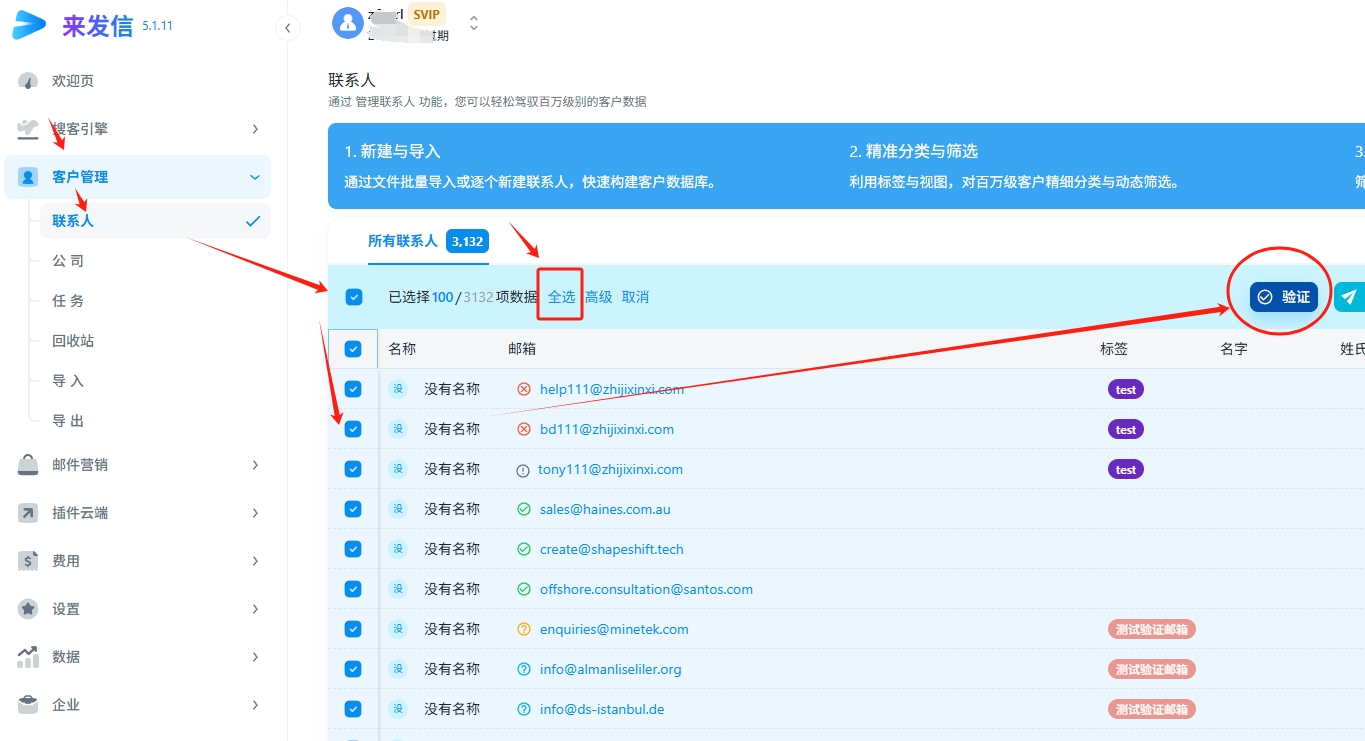Open the 公司 submenu item
Viewport: 1365px width, 741px height.
68,261
